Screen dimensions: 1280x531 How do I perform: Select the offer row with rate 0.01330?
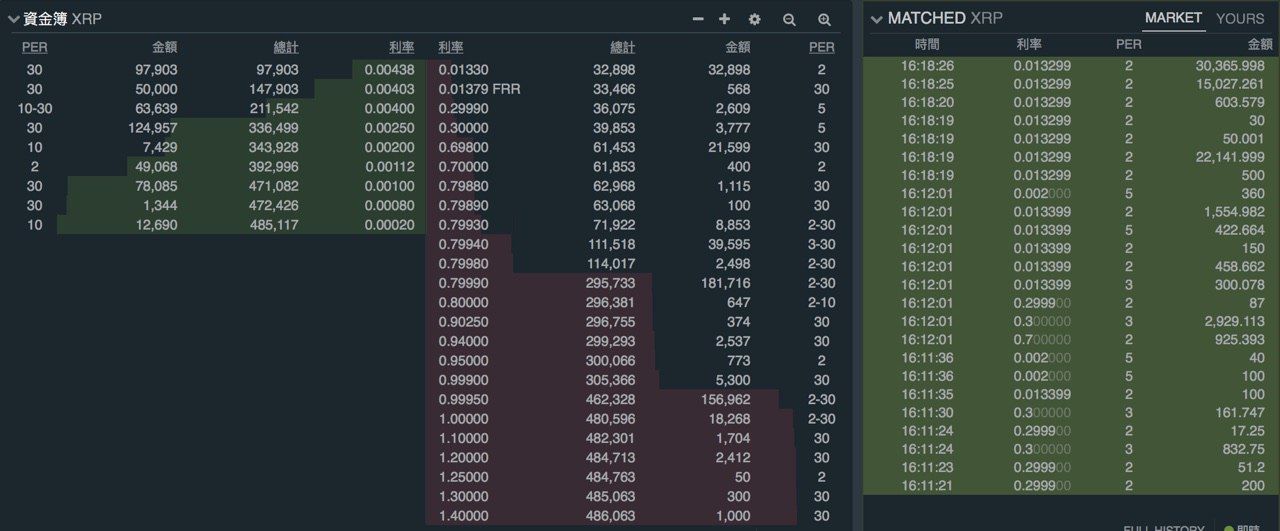click(638, 70)
